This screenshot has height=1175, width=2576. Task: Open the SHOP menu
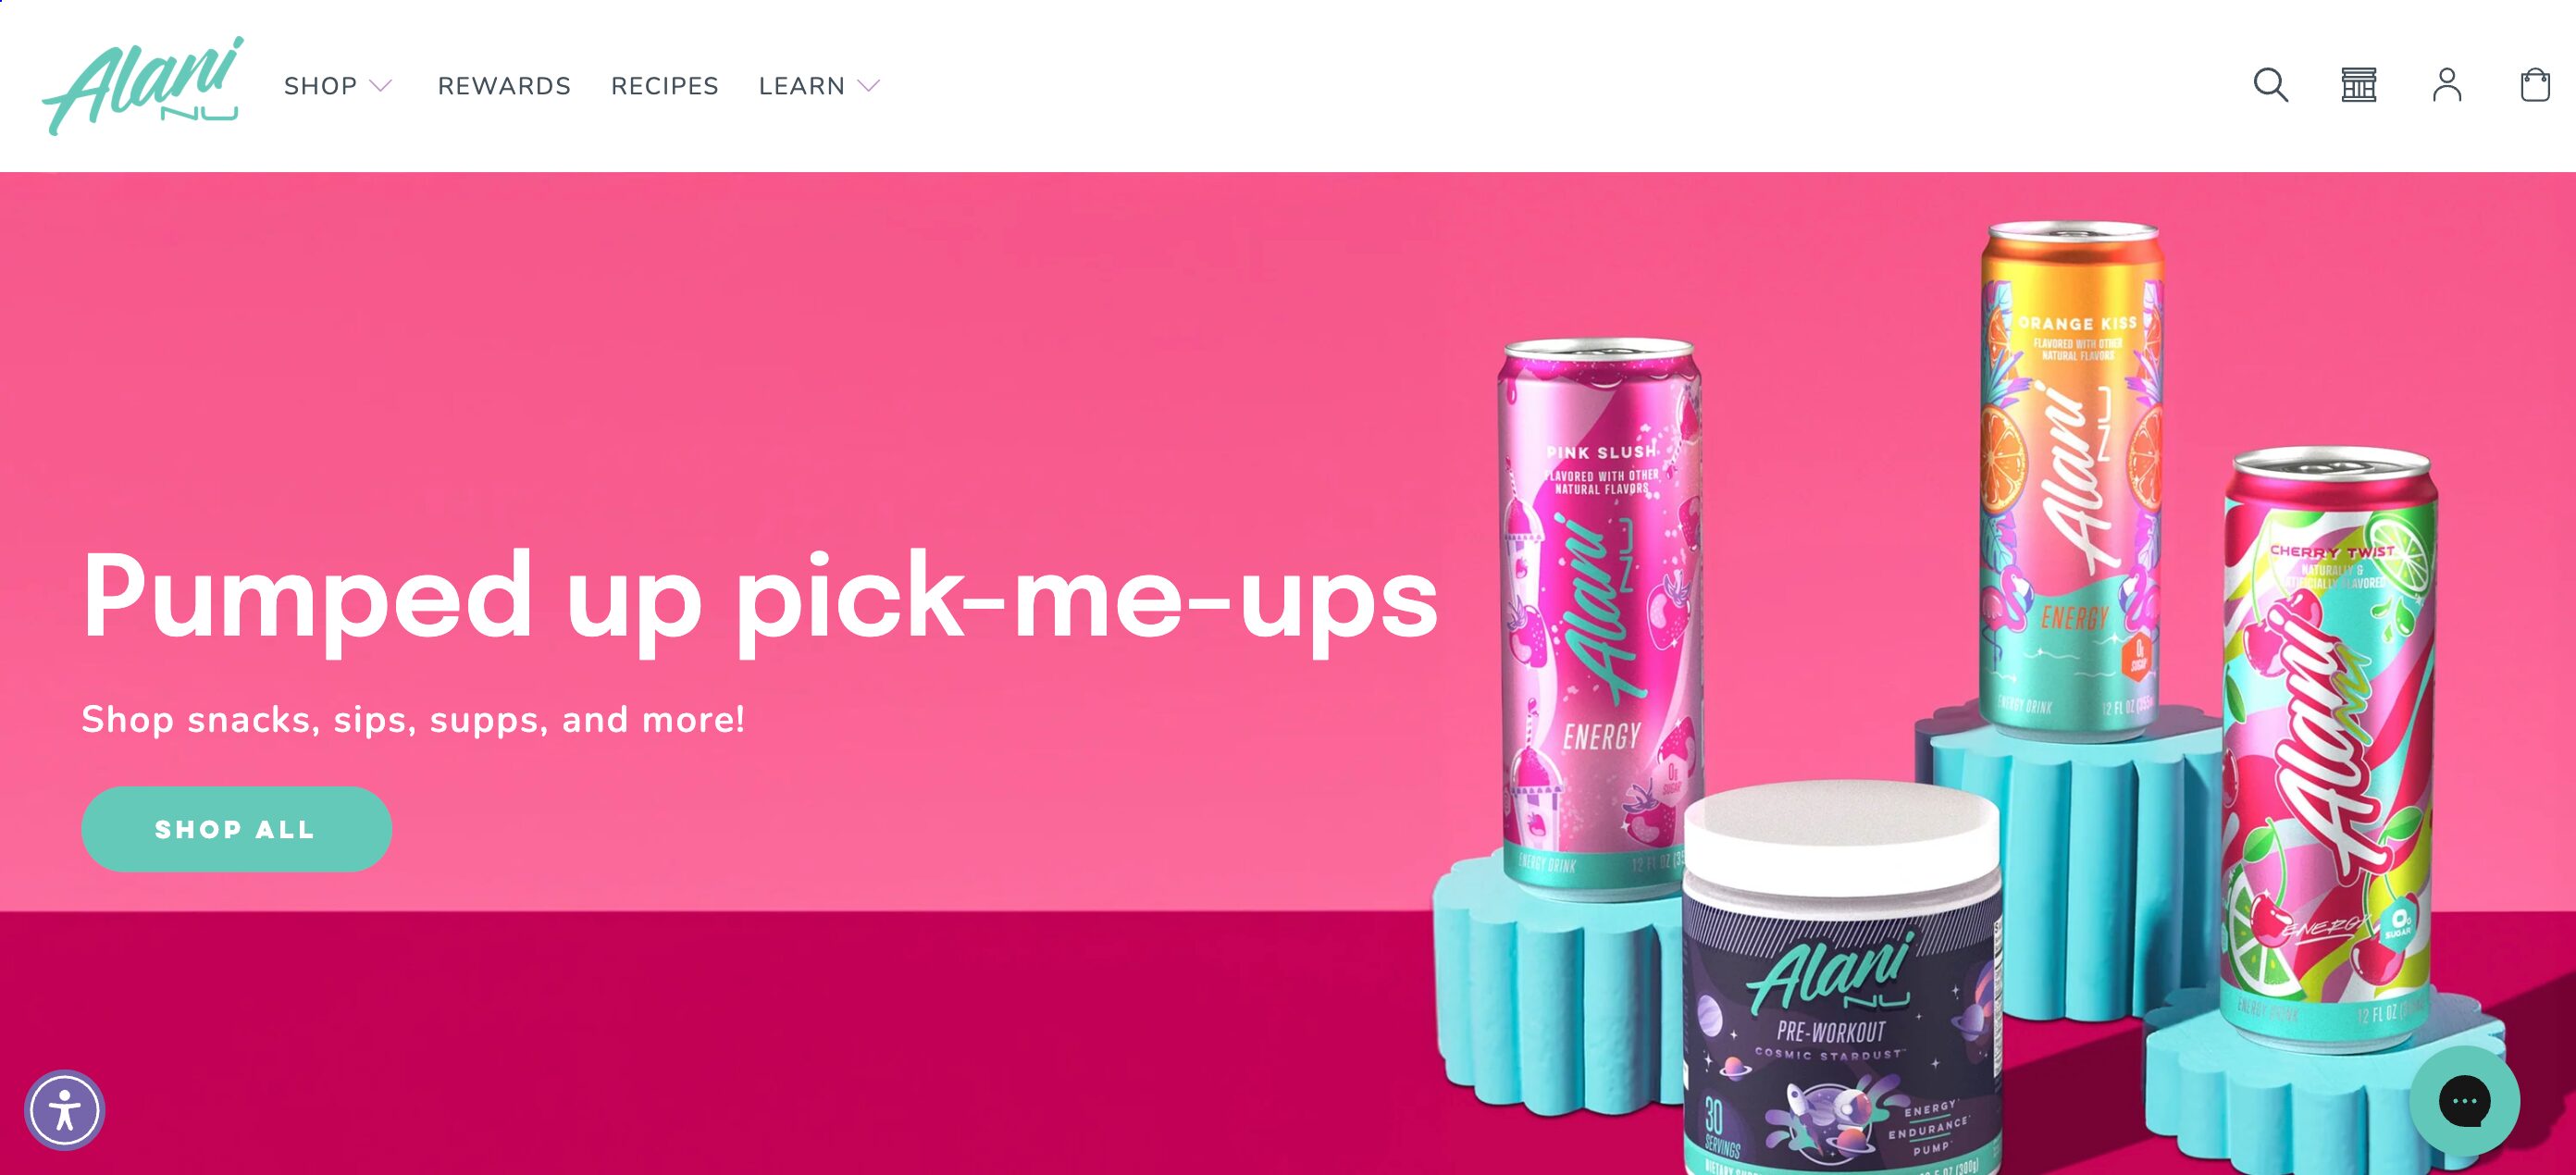(x=320, y=86)
